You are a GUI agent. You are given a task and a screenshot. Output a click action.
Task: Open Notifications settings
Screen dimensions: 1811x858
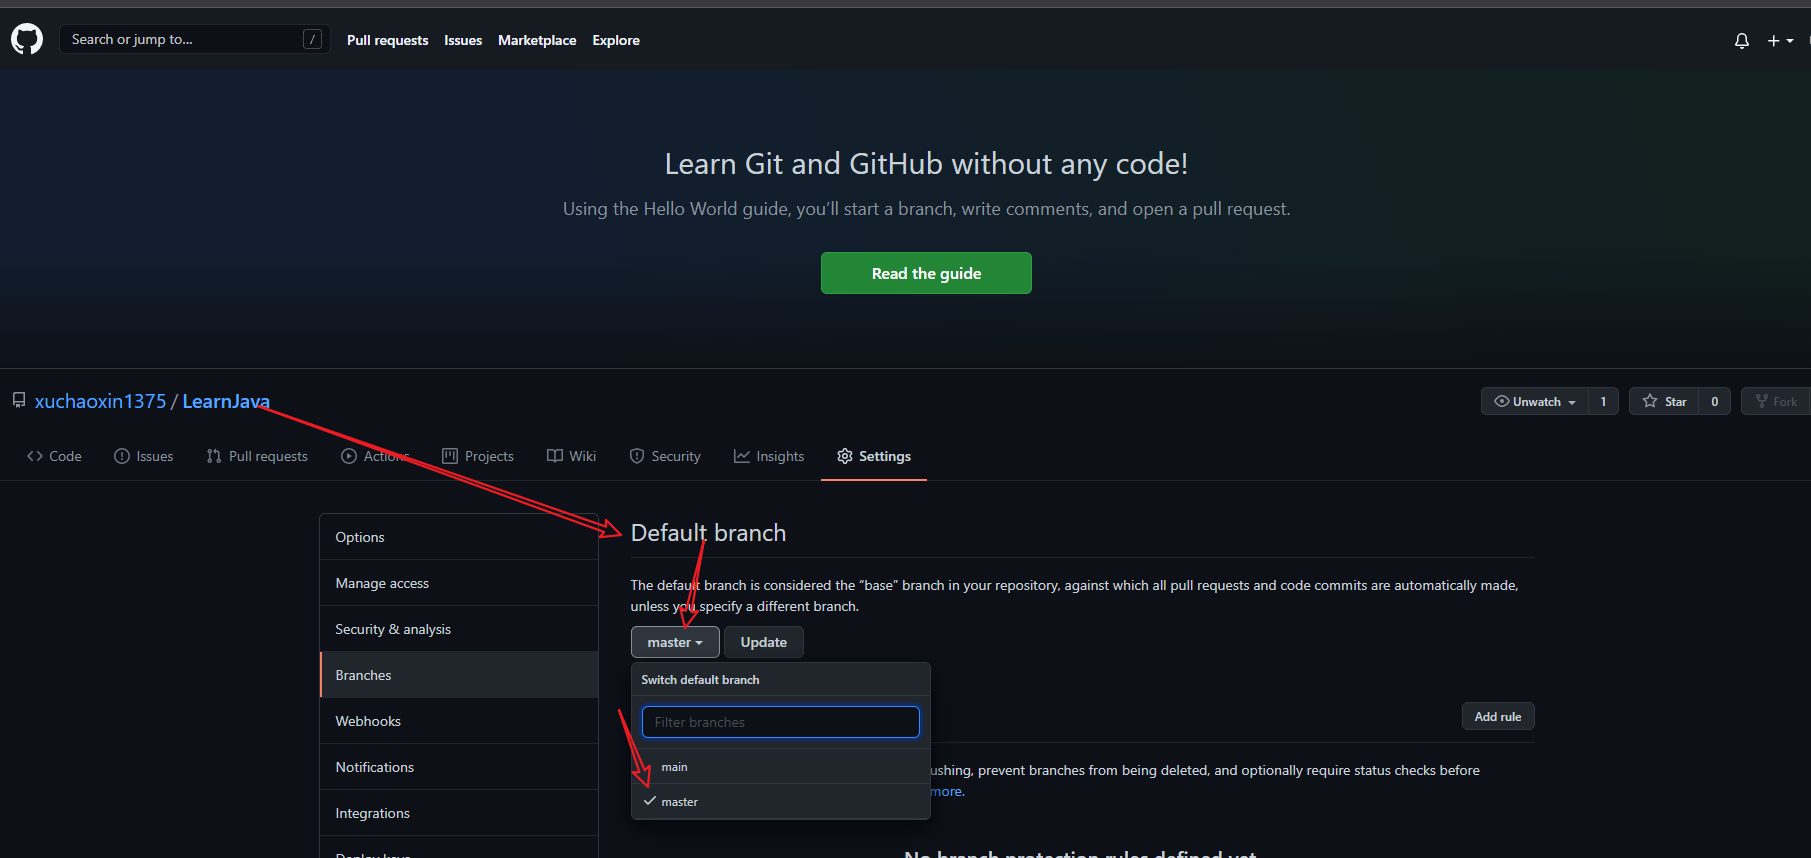[x=459, y=767]
